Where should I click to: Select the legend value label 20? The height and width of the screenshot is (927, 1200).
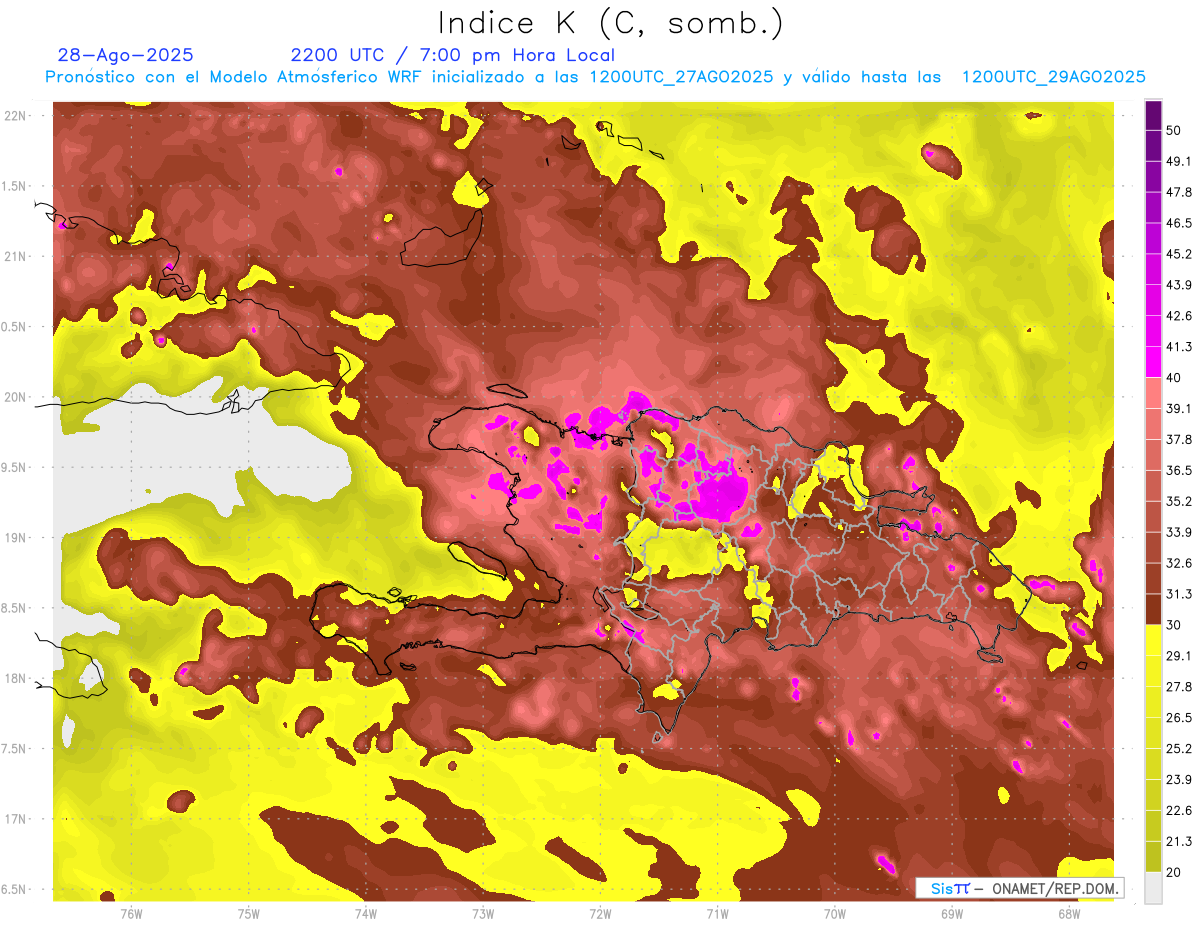(1174, 872)
